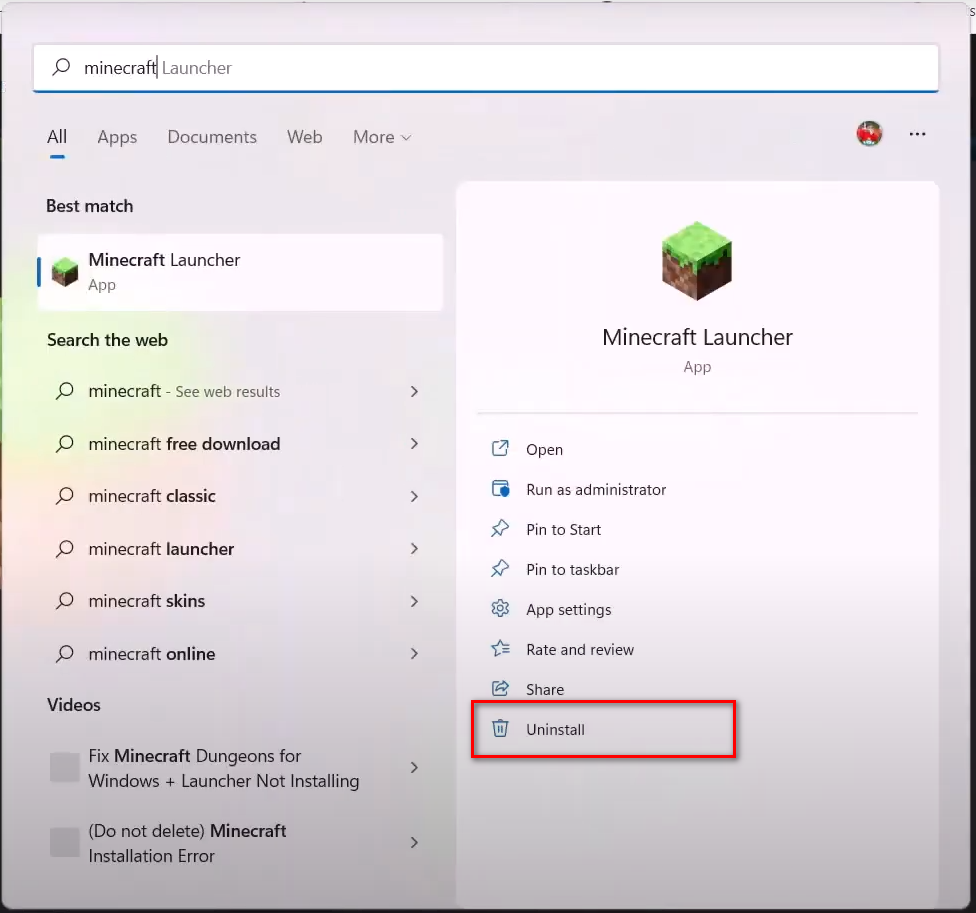This screenshot has width=976, height=913.
Task: Click search icon beside 'minecraft skins'
Action: 65,601
